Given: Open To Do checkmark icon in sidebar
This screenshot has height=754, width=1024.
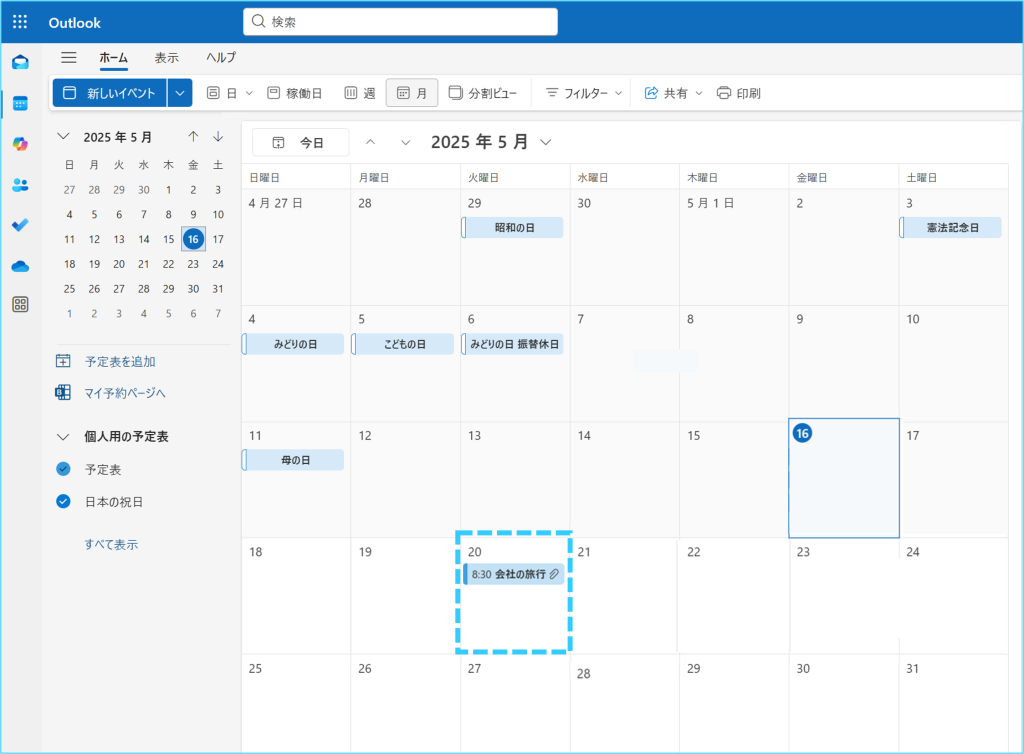Looking at the screenshot, I should [20, 225].
